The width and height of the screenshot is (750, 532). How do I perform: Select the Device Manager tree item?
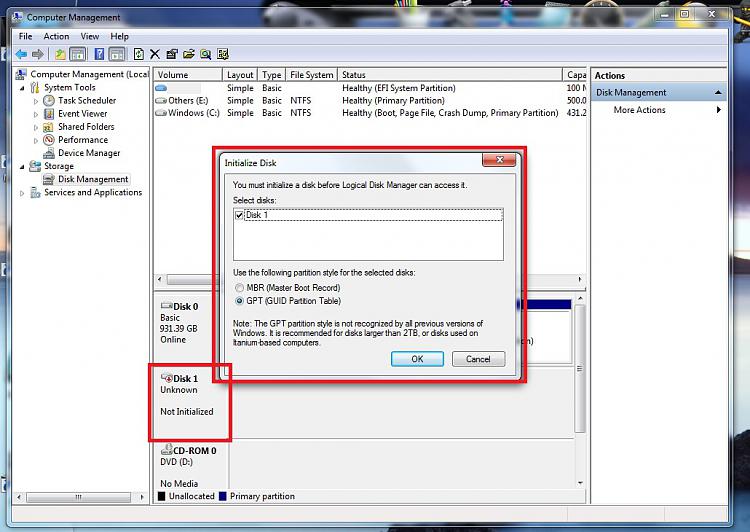click(x=89, y=153)
